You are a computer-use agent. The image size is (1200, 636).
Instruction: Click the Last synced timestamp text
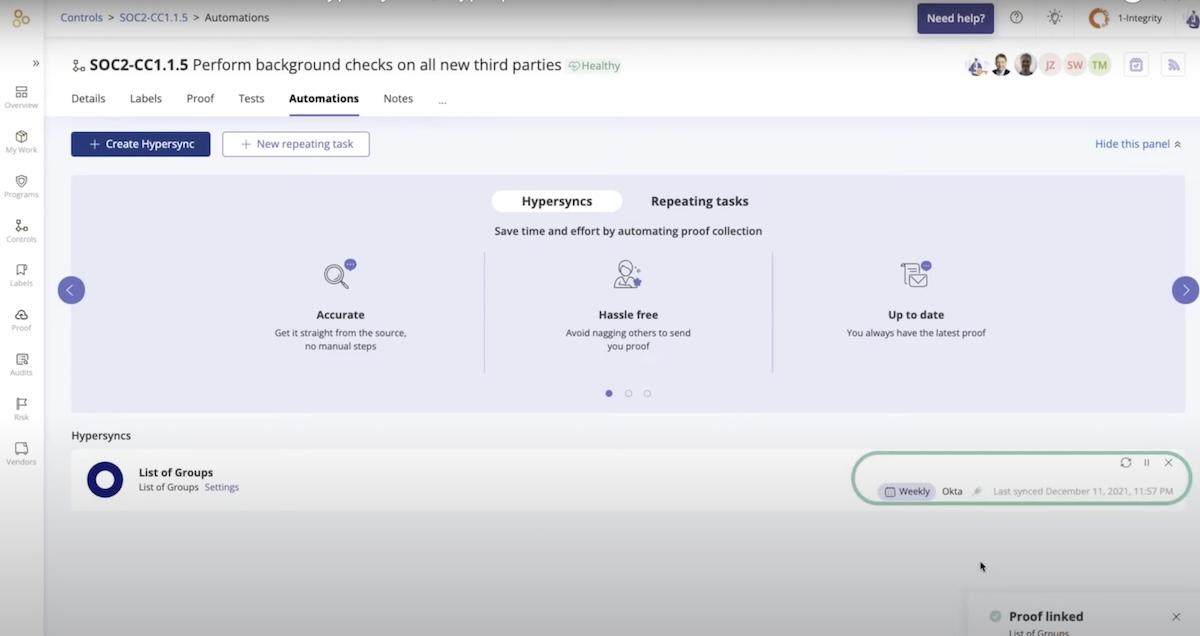(x=1083, y=491)
